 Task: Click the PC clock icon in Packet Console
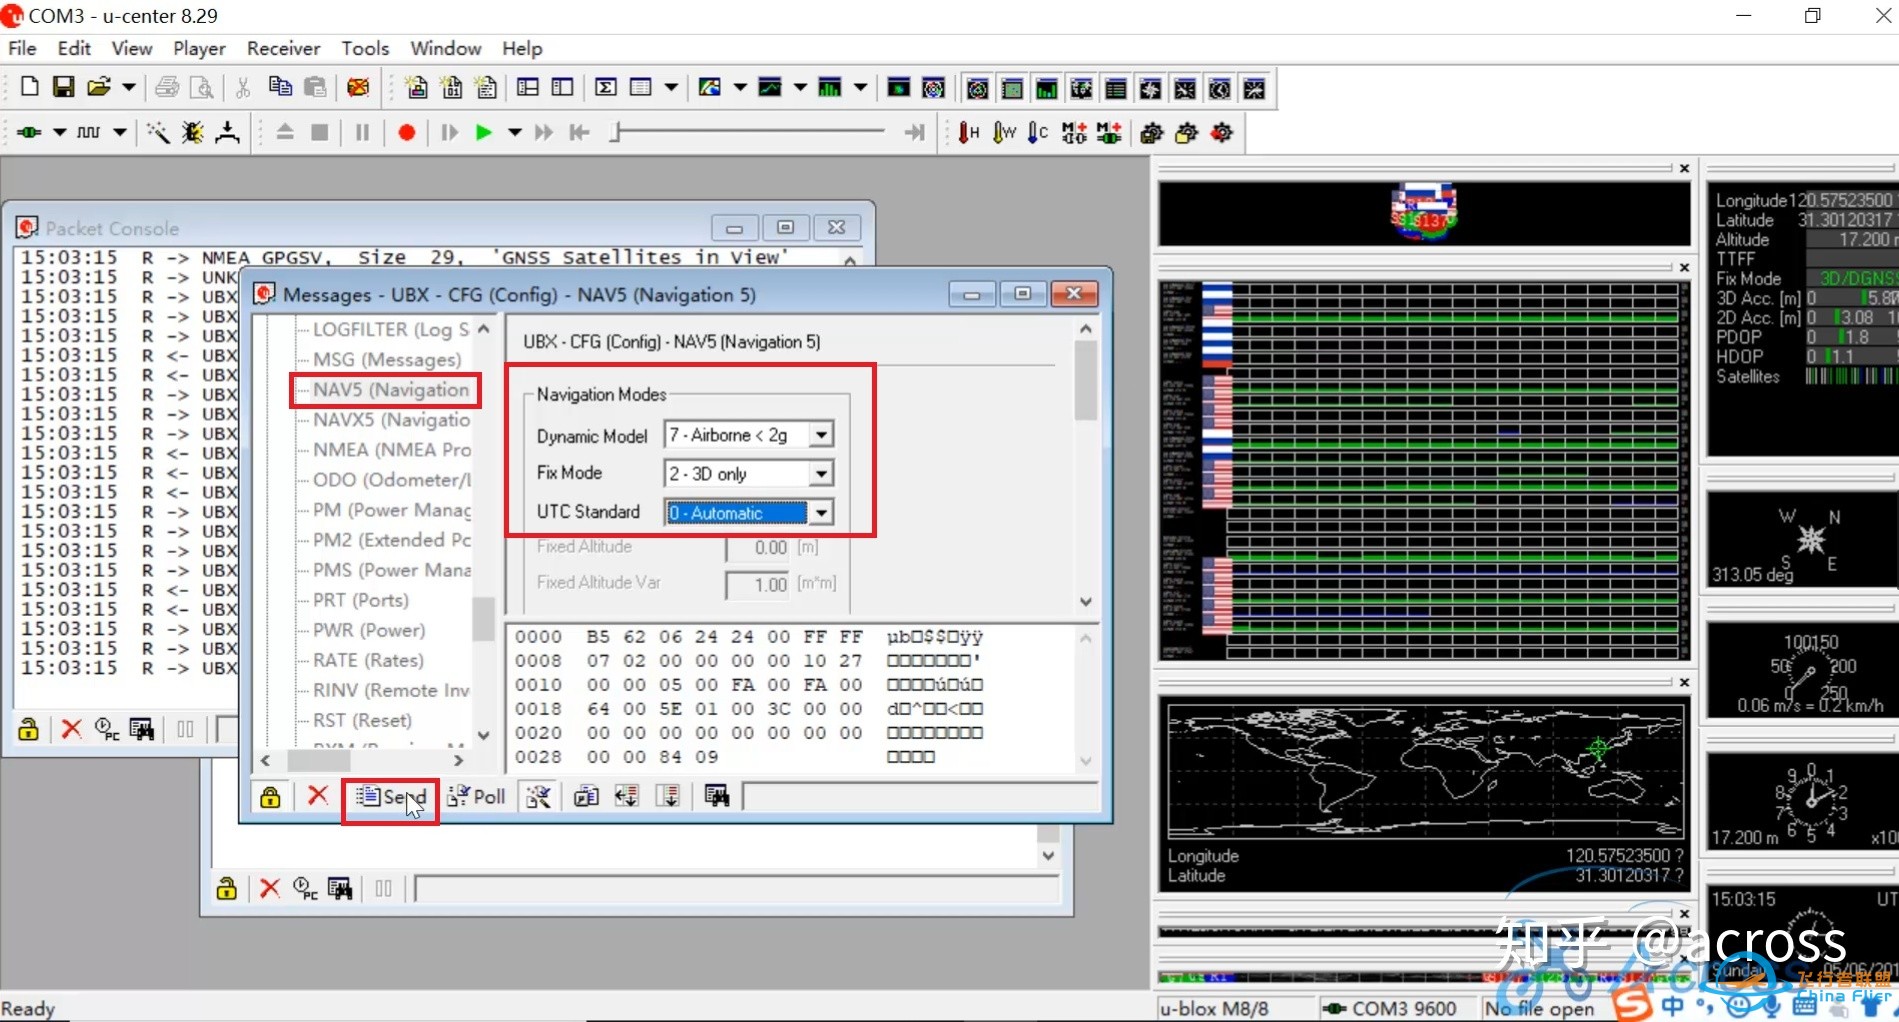click(x=107, y=729)
